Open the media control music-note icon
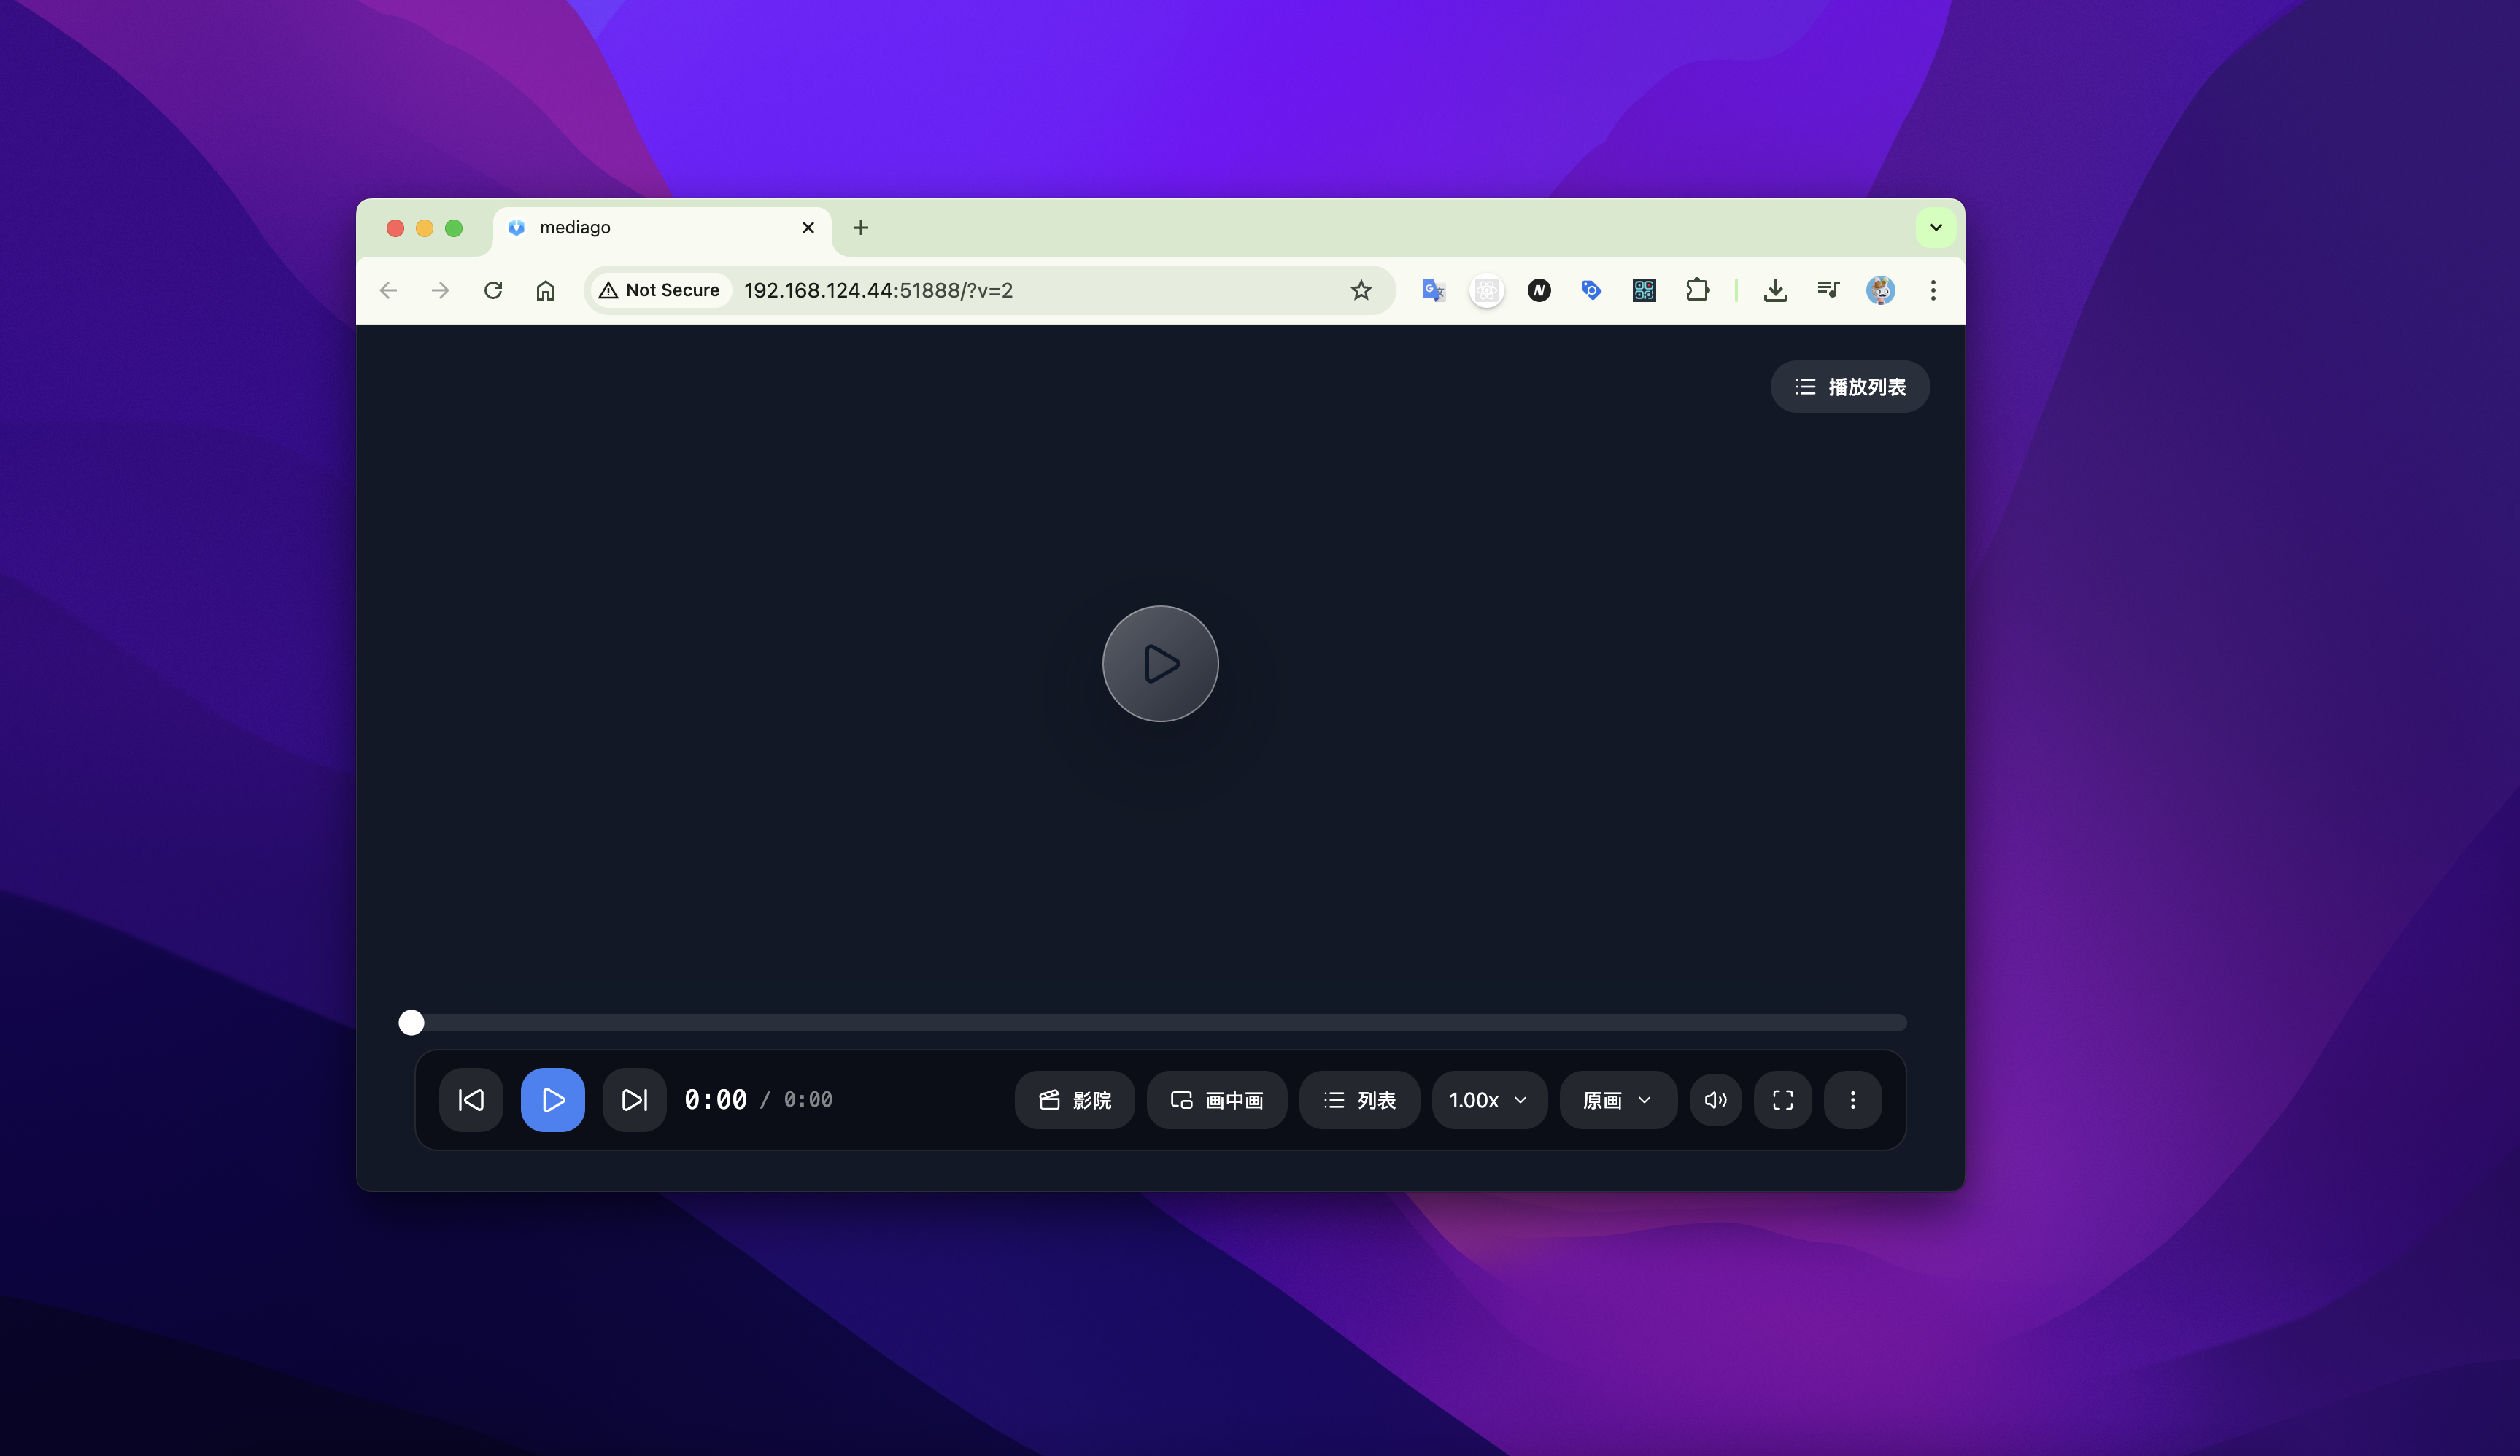The height and width of the screenshot is (1456, 2520). point(1828,290)
